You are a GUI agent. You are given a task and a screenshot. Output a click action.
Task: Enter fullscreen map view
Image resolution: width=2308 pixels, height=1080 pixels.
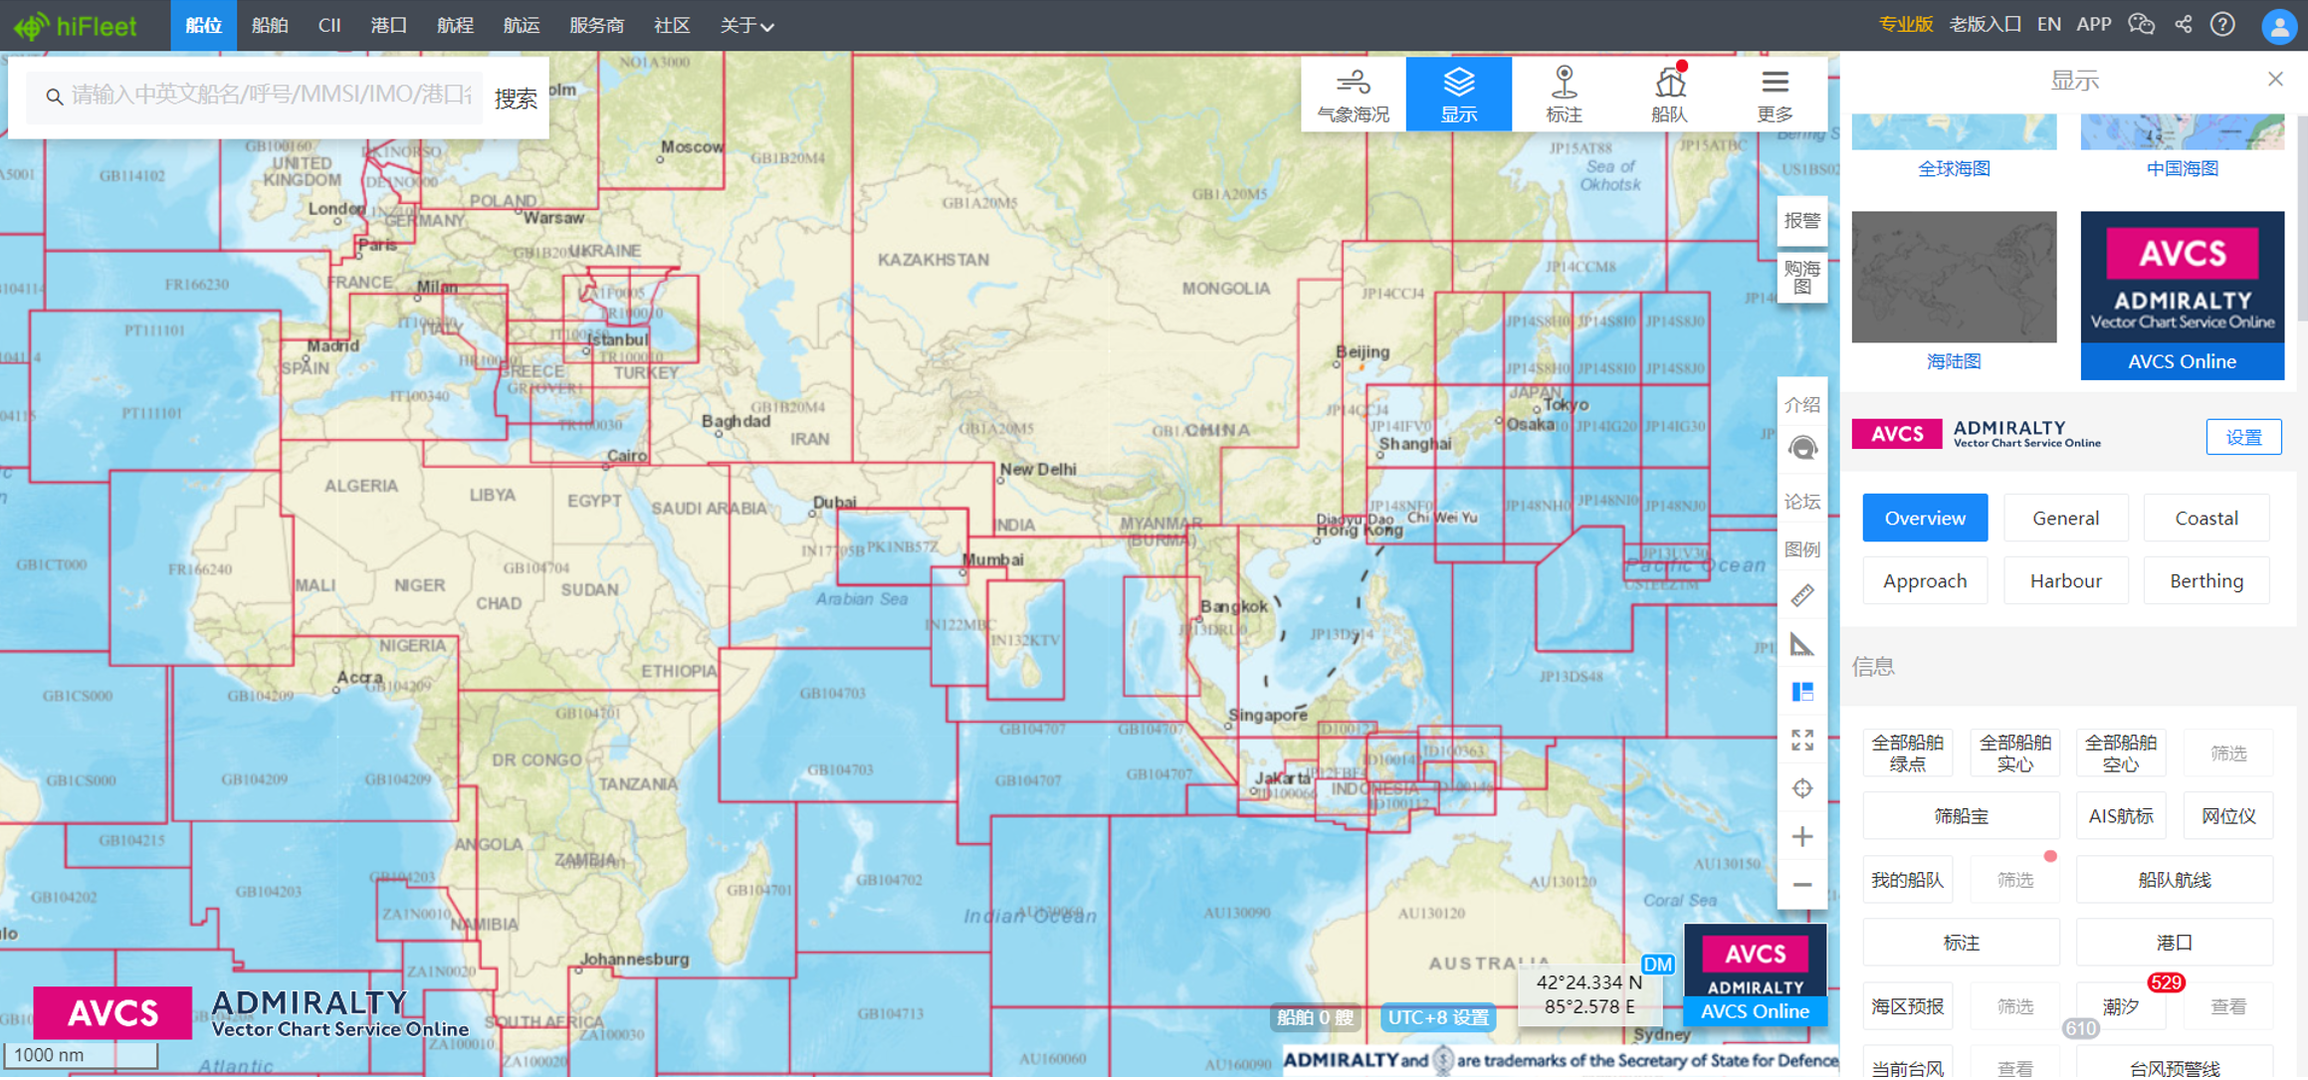point(1802,740)
